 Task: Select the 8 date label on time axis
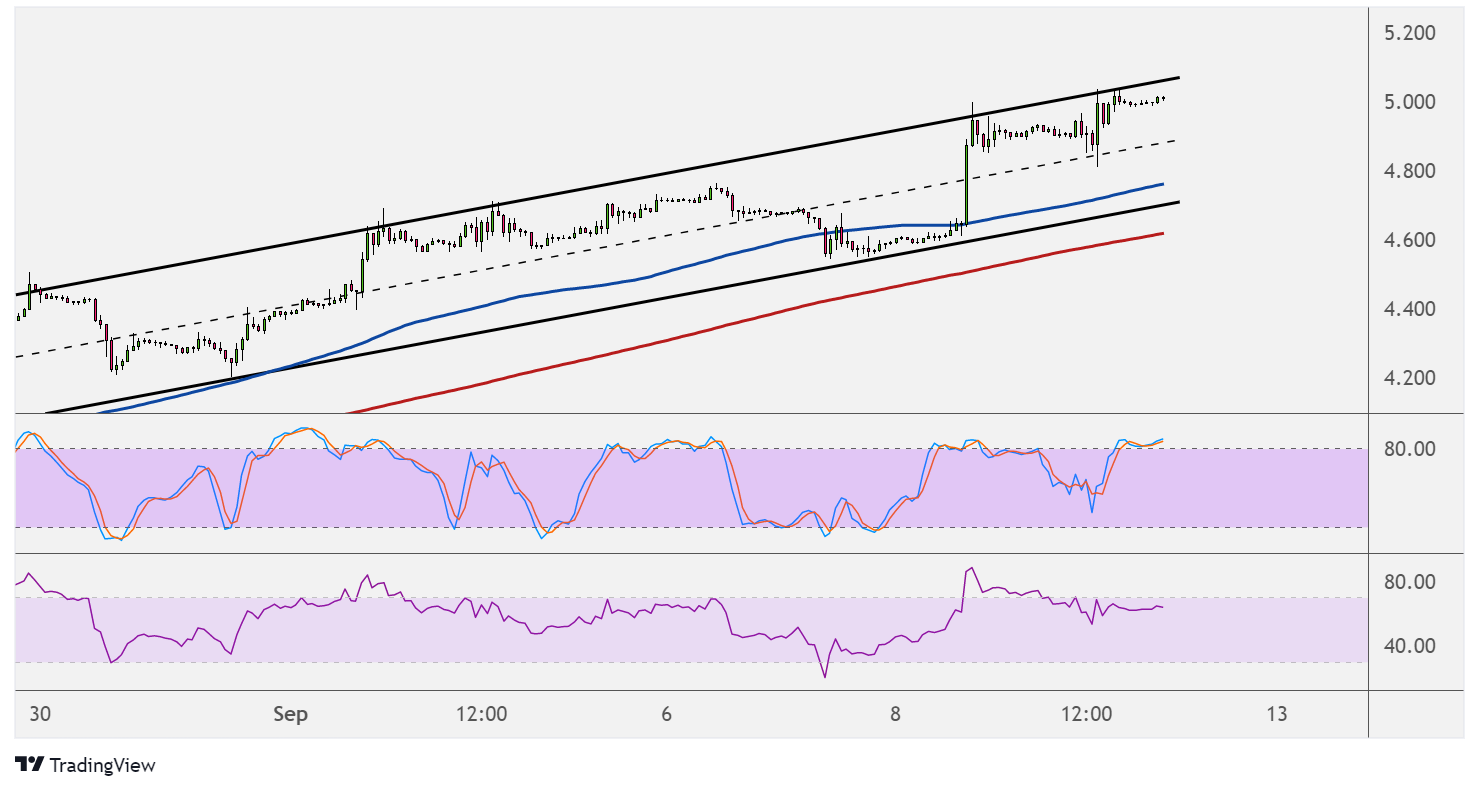(895, 715)
